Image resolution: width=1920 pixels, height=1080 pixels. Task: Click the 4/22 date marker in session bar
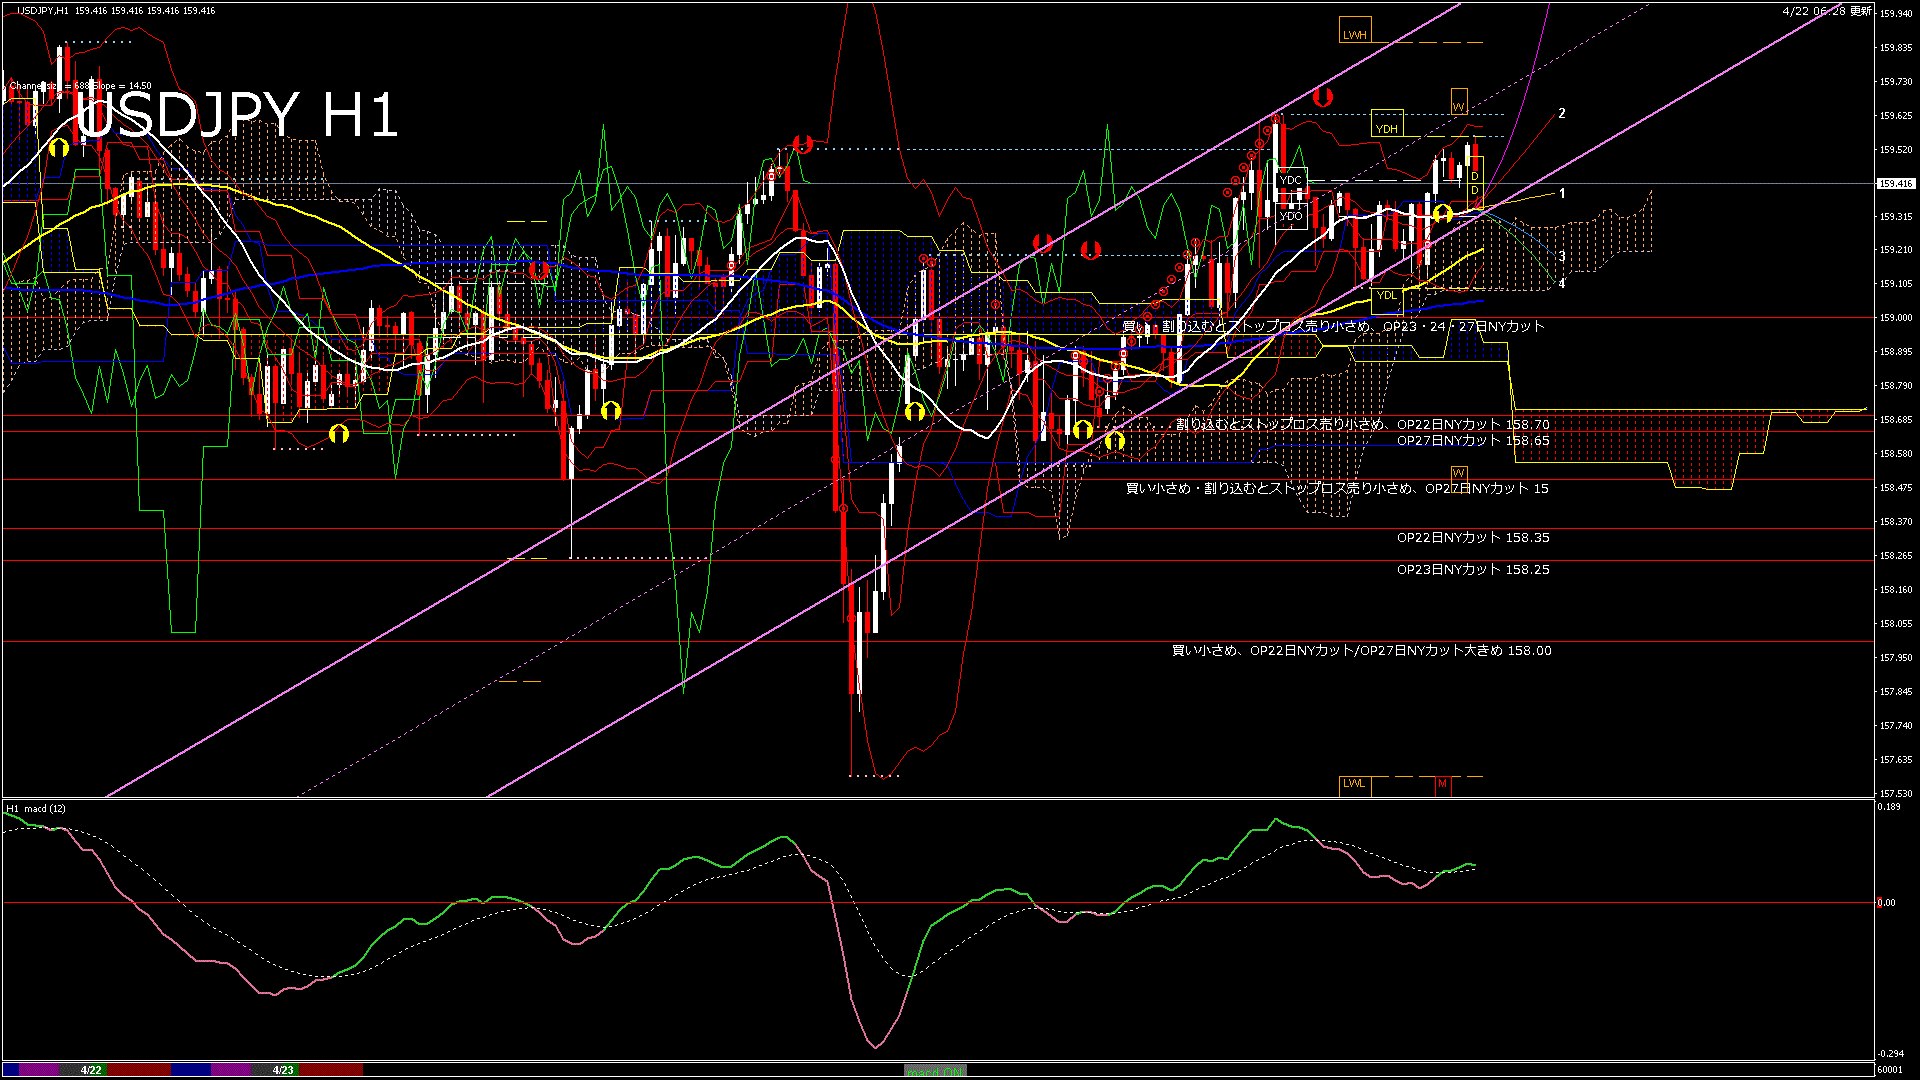click(91, 1070)
